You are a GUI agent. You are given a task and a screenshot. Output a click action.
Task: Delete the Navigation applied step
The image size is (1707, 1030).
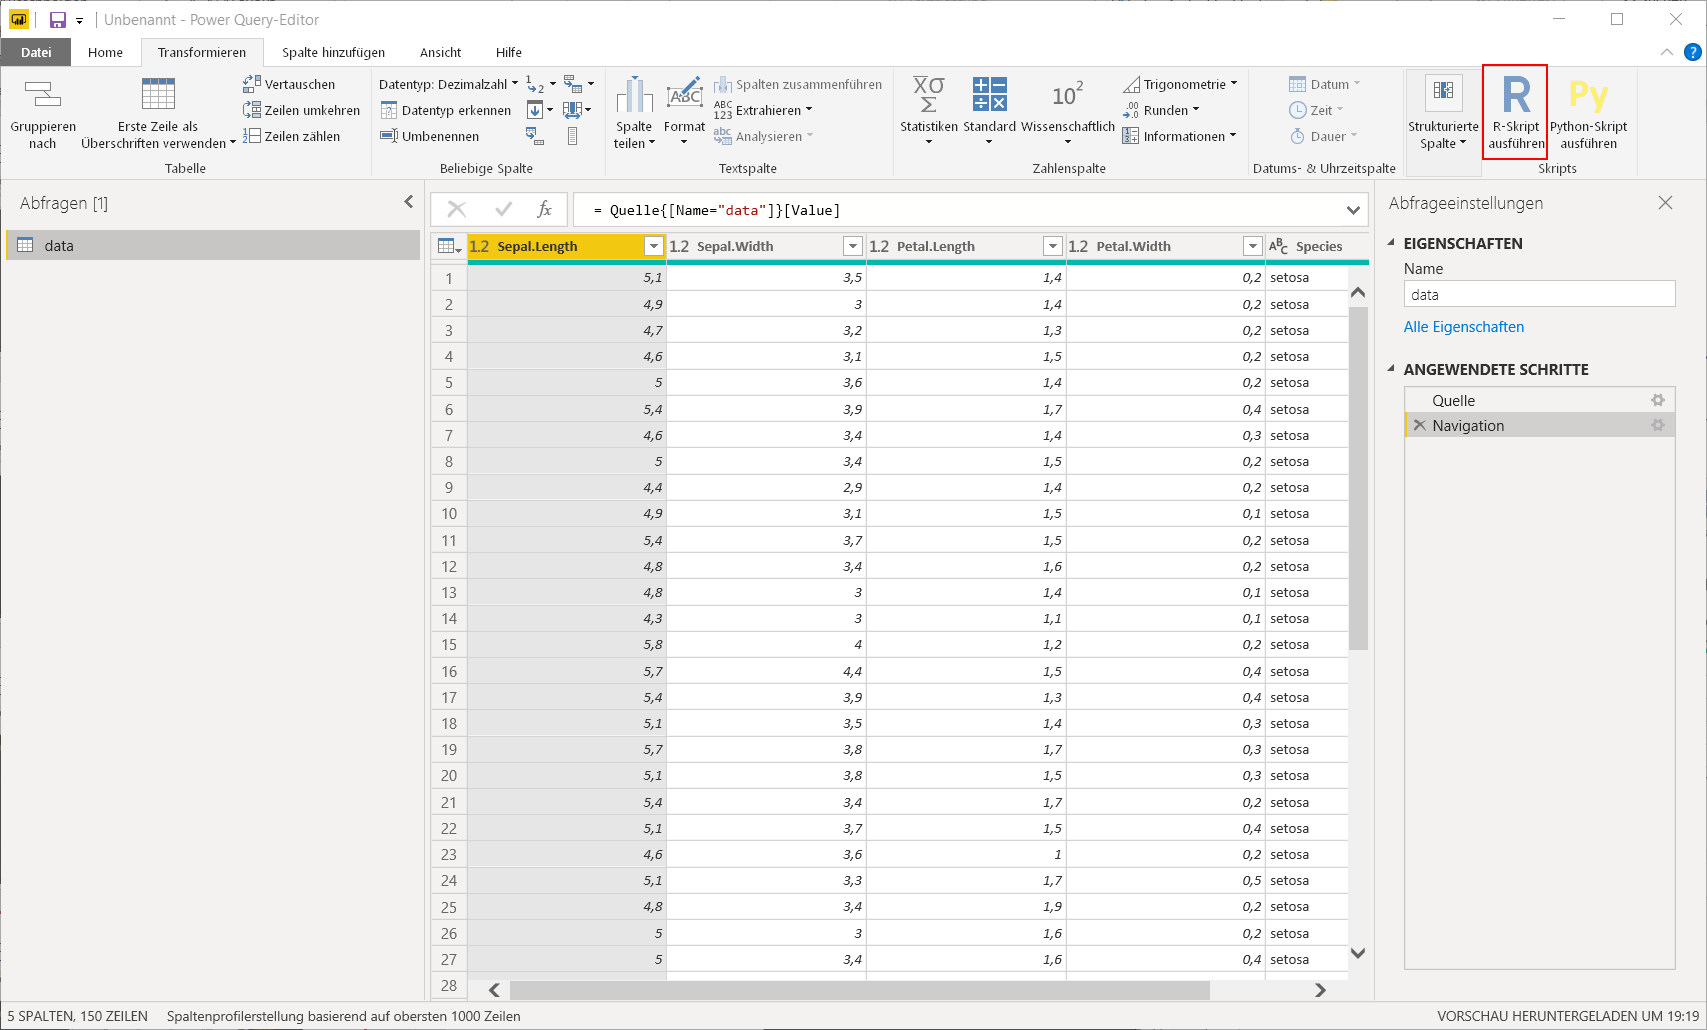pyautogui.click(x=1419, y=425)
